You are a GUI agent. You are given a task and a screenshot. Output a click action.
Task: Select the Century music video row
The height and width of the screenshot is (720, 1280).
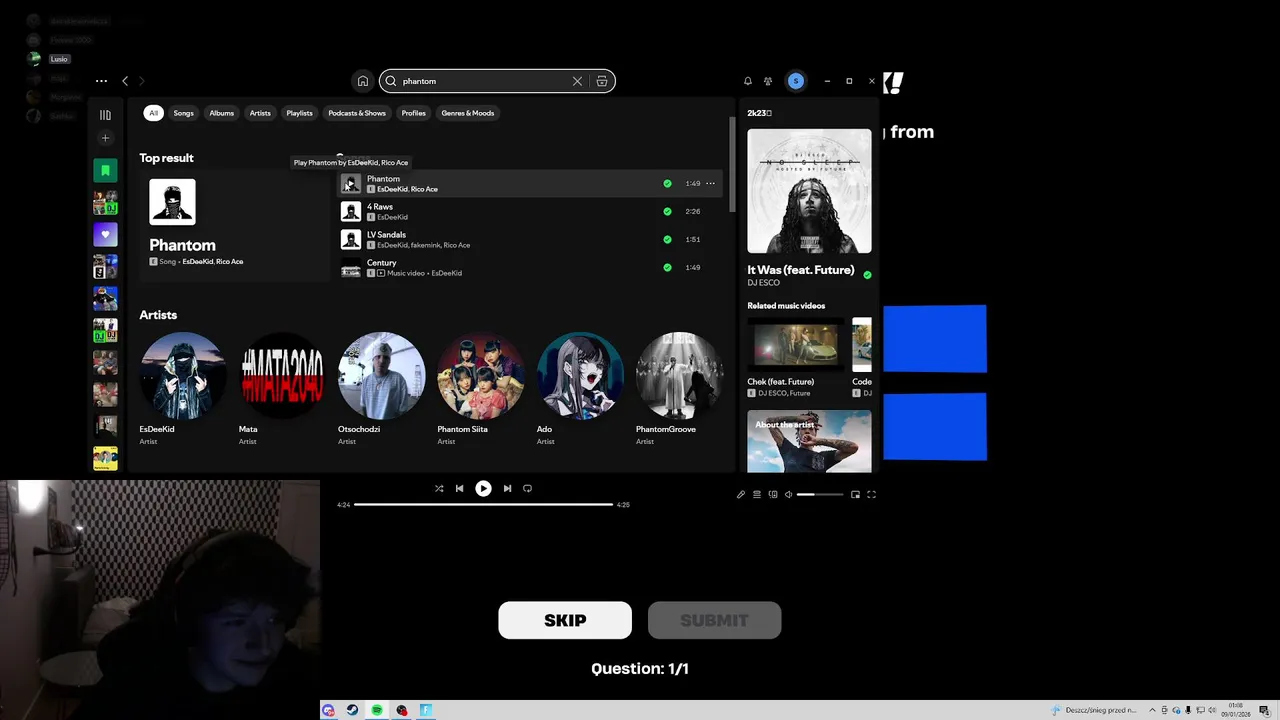(x=530, y=268)
